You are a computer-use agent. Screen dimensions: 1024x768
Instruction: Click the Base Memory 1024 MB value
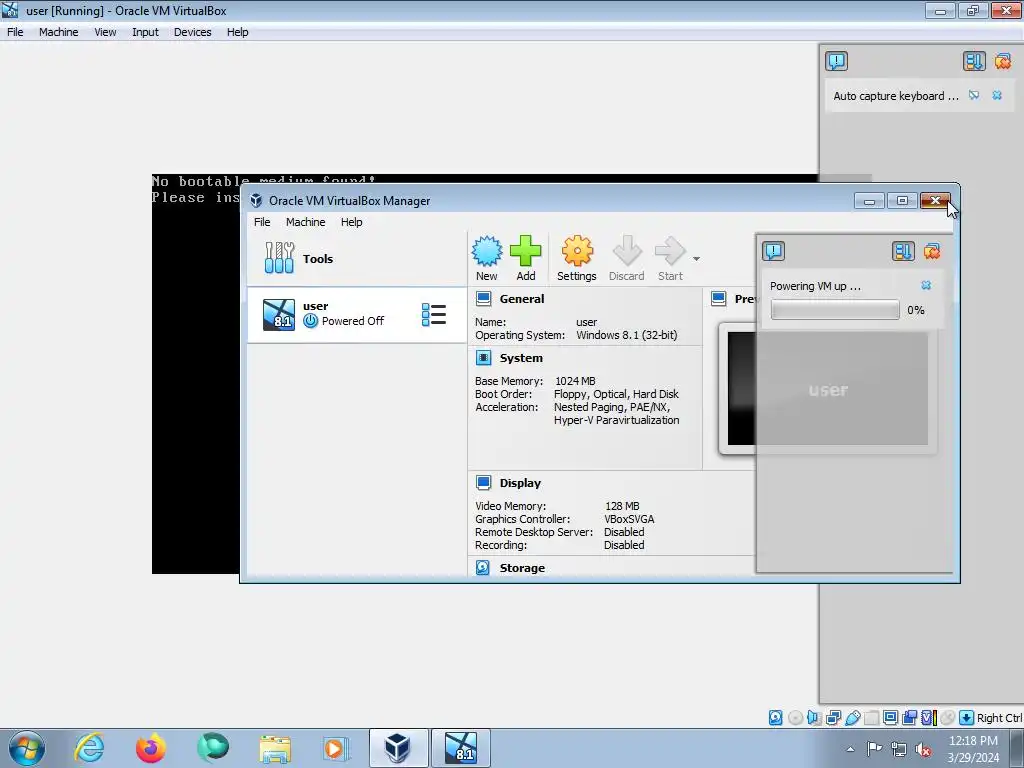pos(575,381)
